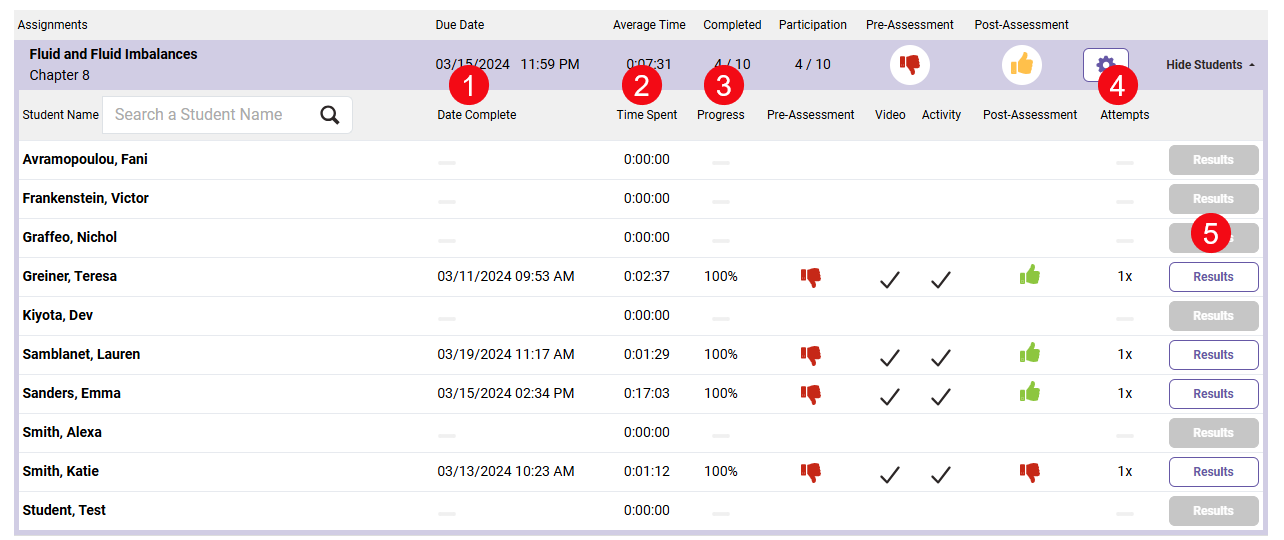
Task: Select student name Kiyota, Dev
Action: click(58, 316)
